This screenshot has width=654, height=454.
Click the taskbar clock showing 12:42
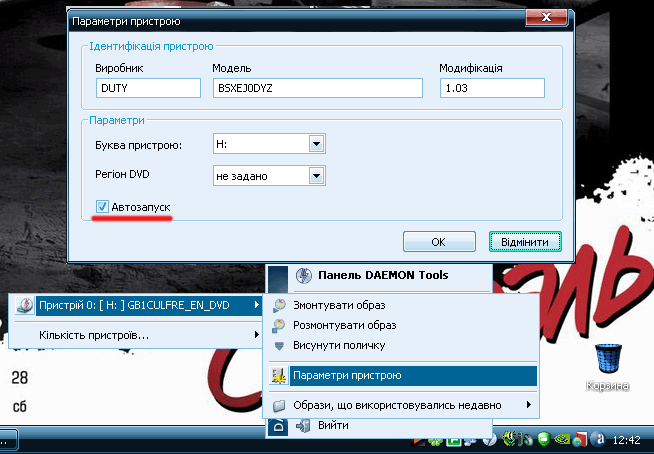(x=626, y=440)
